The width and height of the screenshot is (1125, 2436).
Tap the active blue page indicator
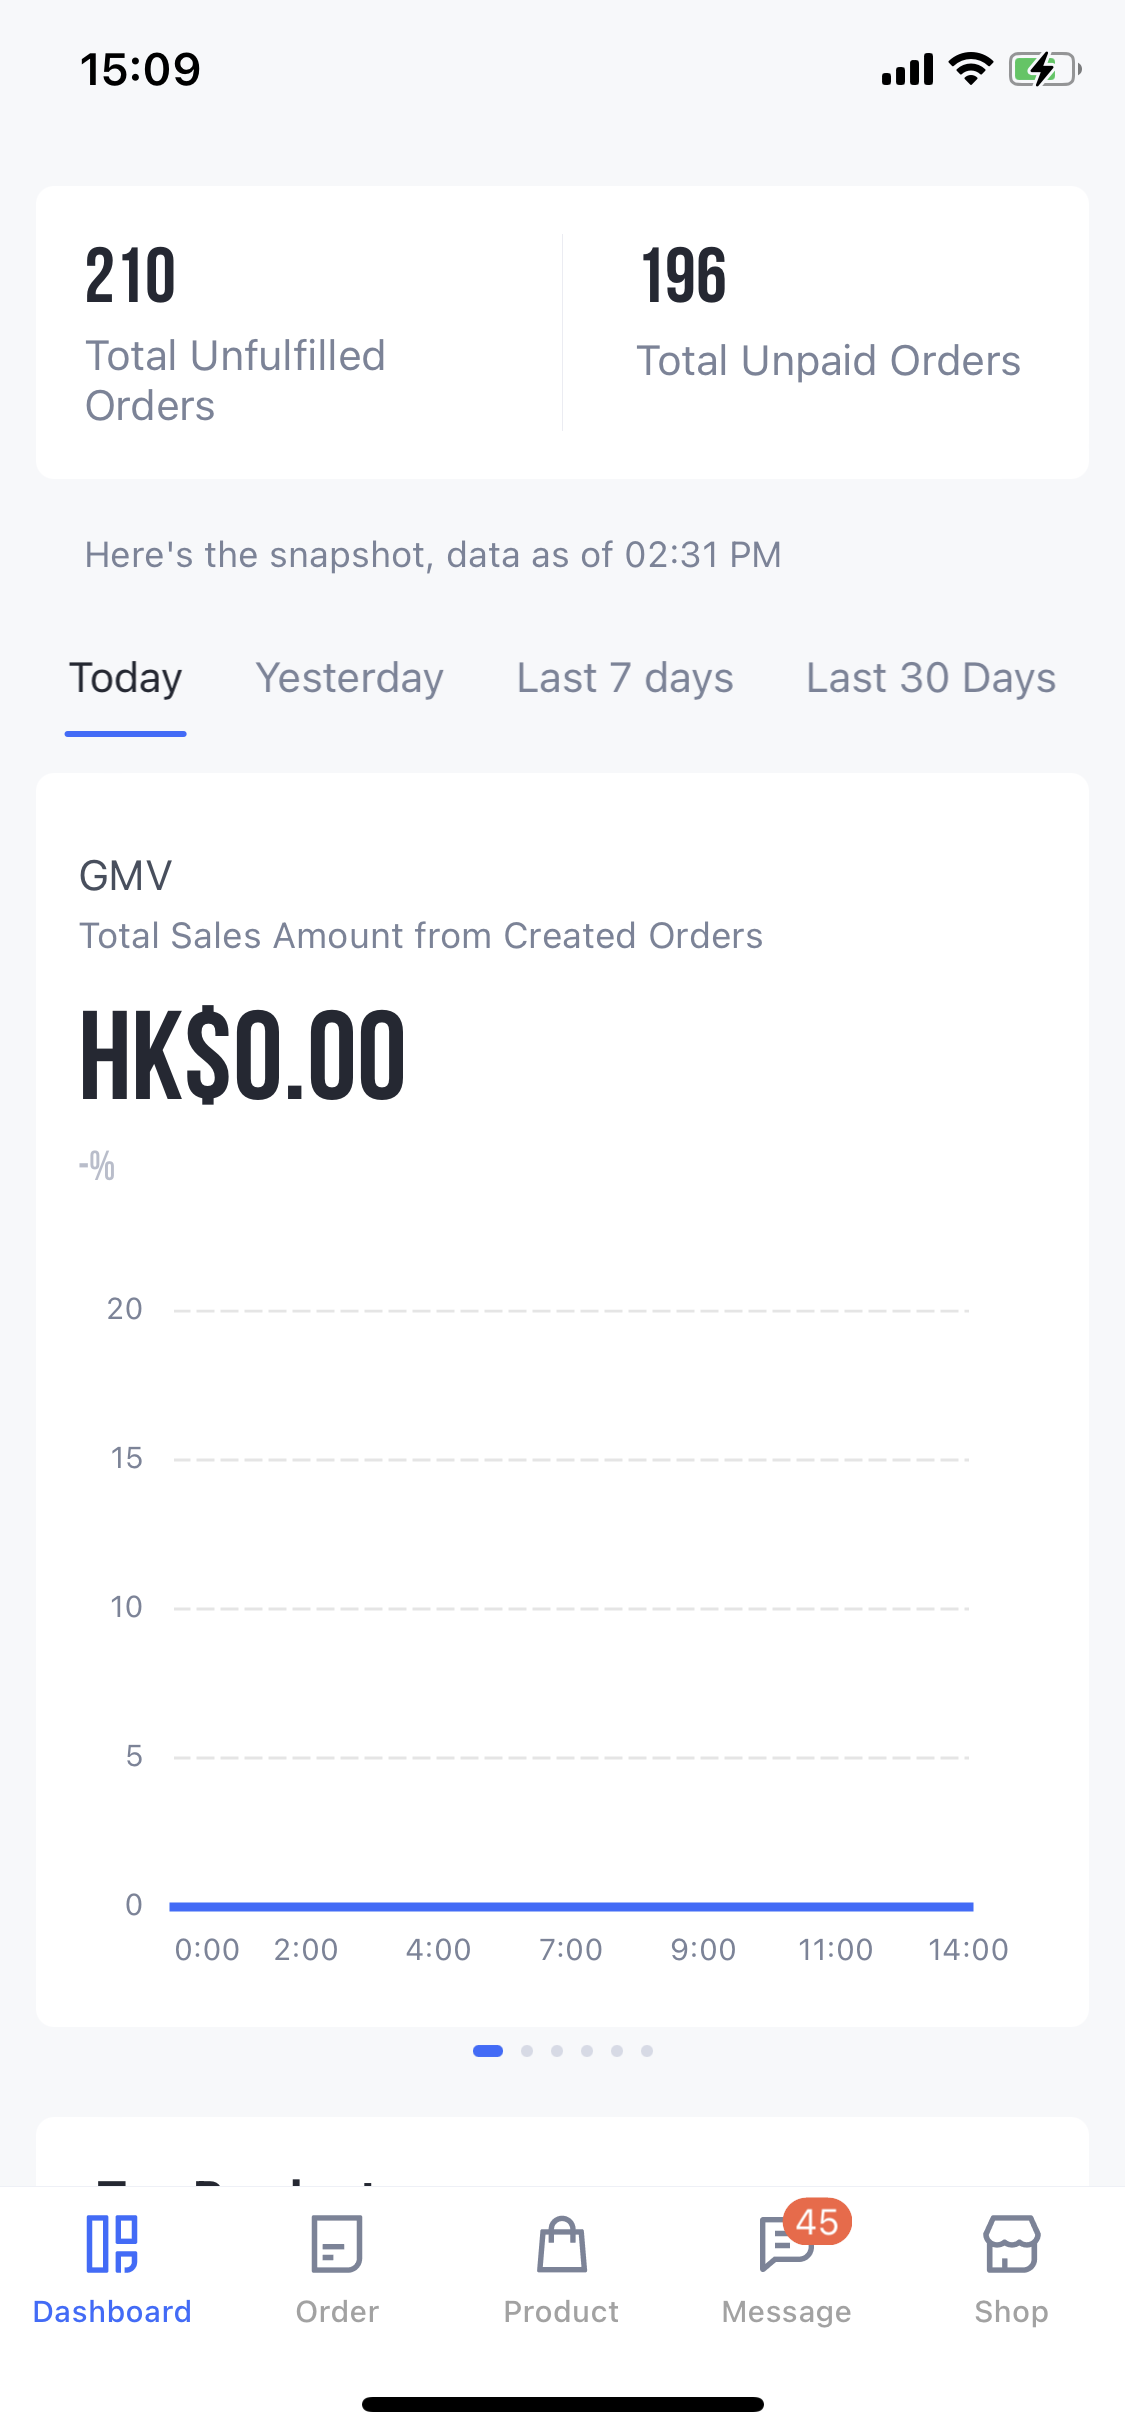pyautogui.click(x=488, y=2051)
